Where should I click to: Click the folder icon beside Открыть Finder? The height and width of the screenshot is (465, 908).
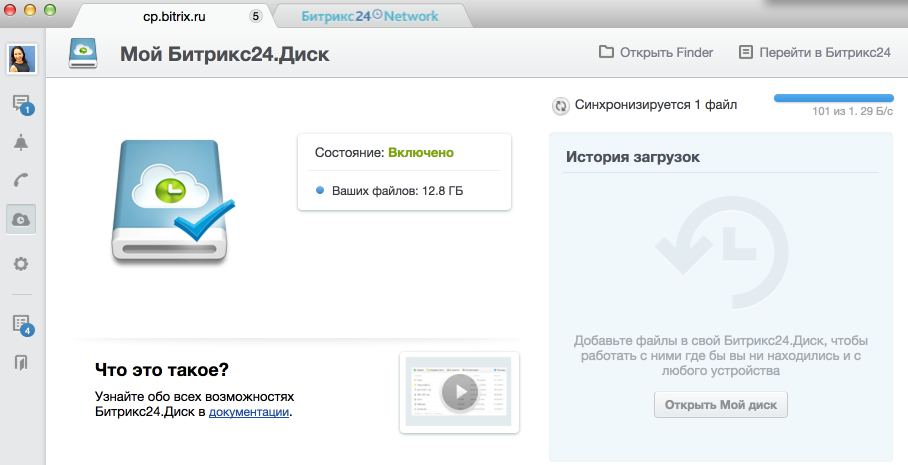click(x=606, y=52)
